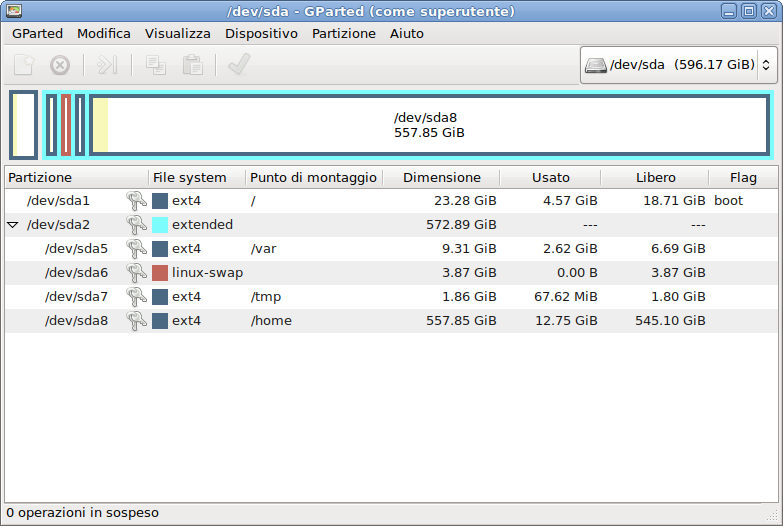Click the Delete partition toolbar icon
The height and width of the screenshot is (526, 783).
(60, 65)
